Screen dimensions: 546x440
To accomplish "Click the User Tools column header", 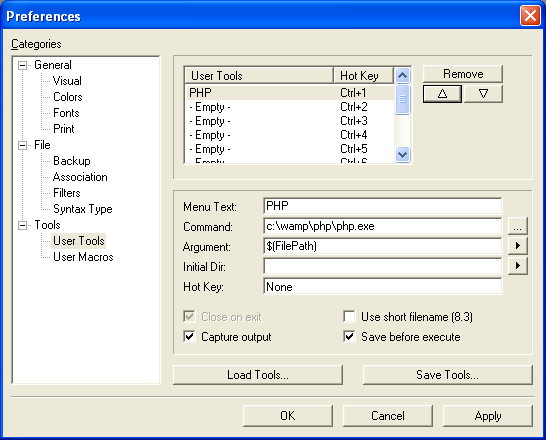I will 259,76.
